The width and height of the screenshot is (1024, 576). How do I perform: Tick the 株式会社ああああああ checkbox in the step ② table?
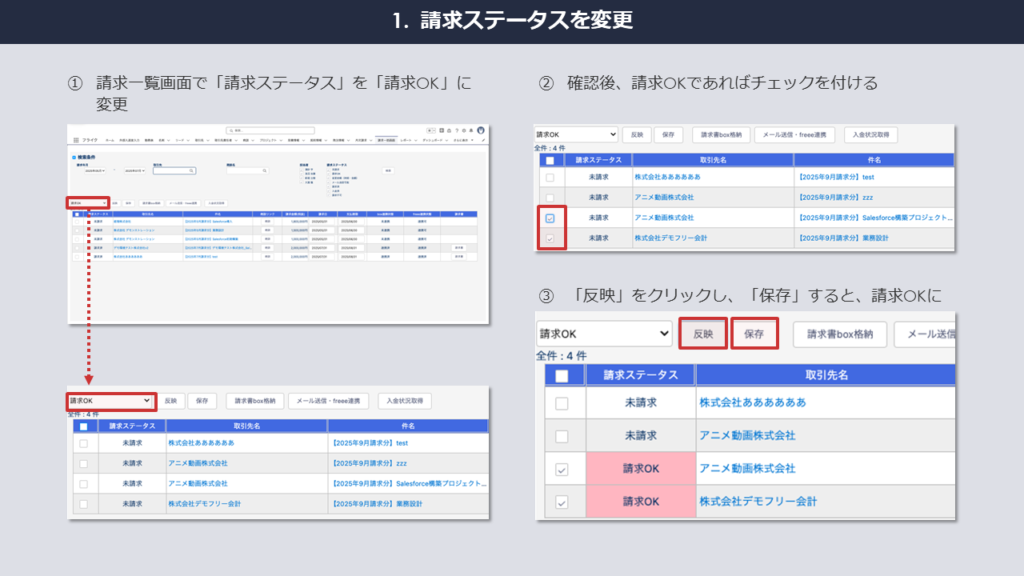(547, 176)
